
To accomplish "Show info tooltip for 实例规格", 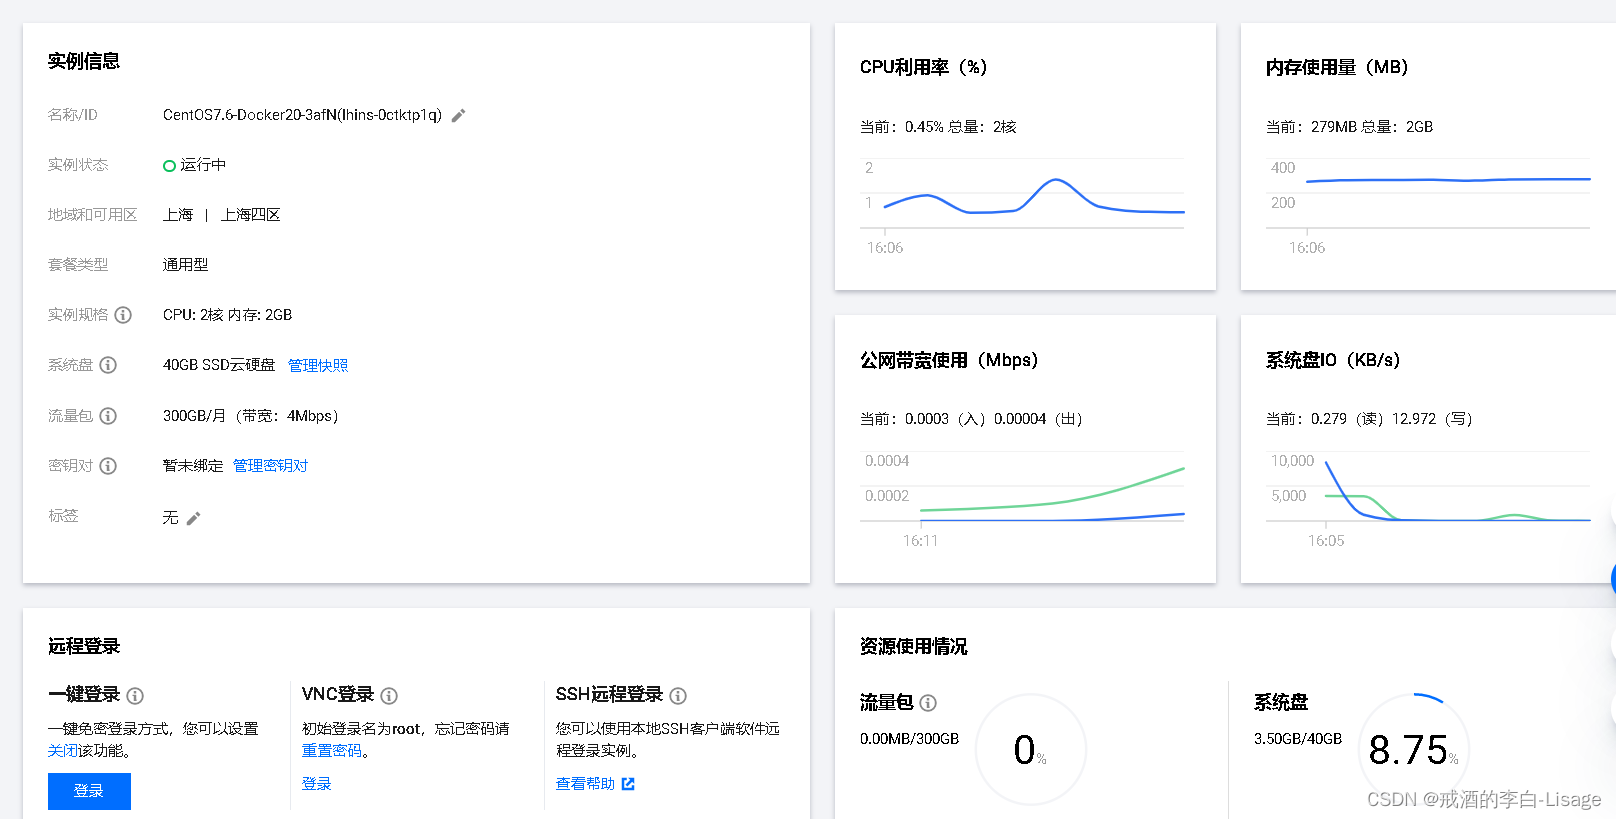I will pyautogui.click(x=123, y=315).
